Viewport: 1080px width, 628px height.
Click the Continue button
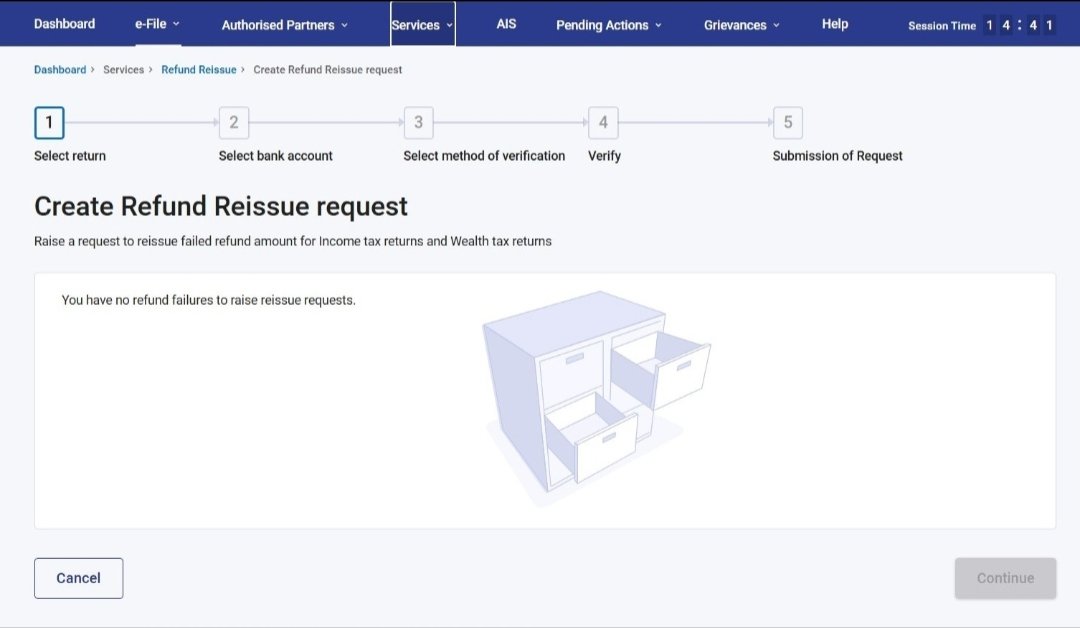[x=1005, y=578]
